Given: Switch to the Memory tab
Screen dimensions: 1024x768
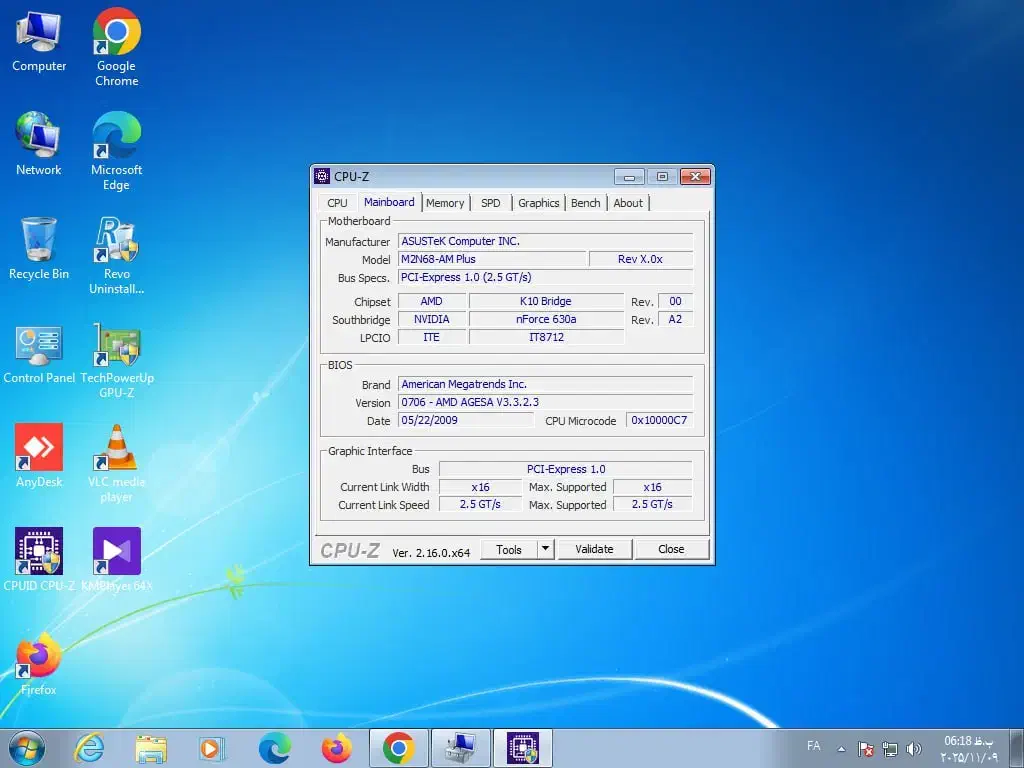Looking at the screenshot, I should 445,203.
